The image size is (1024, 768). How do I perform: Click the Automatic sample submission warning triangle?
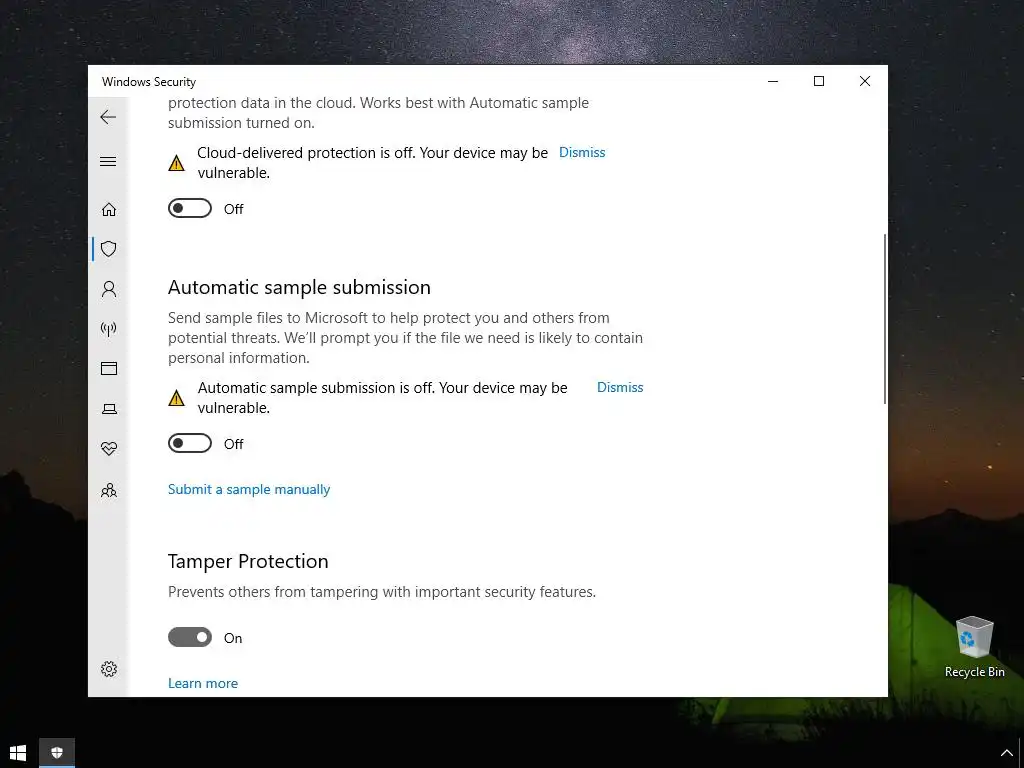tap(176, 398)
